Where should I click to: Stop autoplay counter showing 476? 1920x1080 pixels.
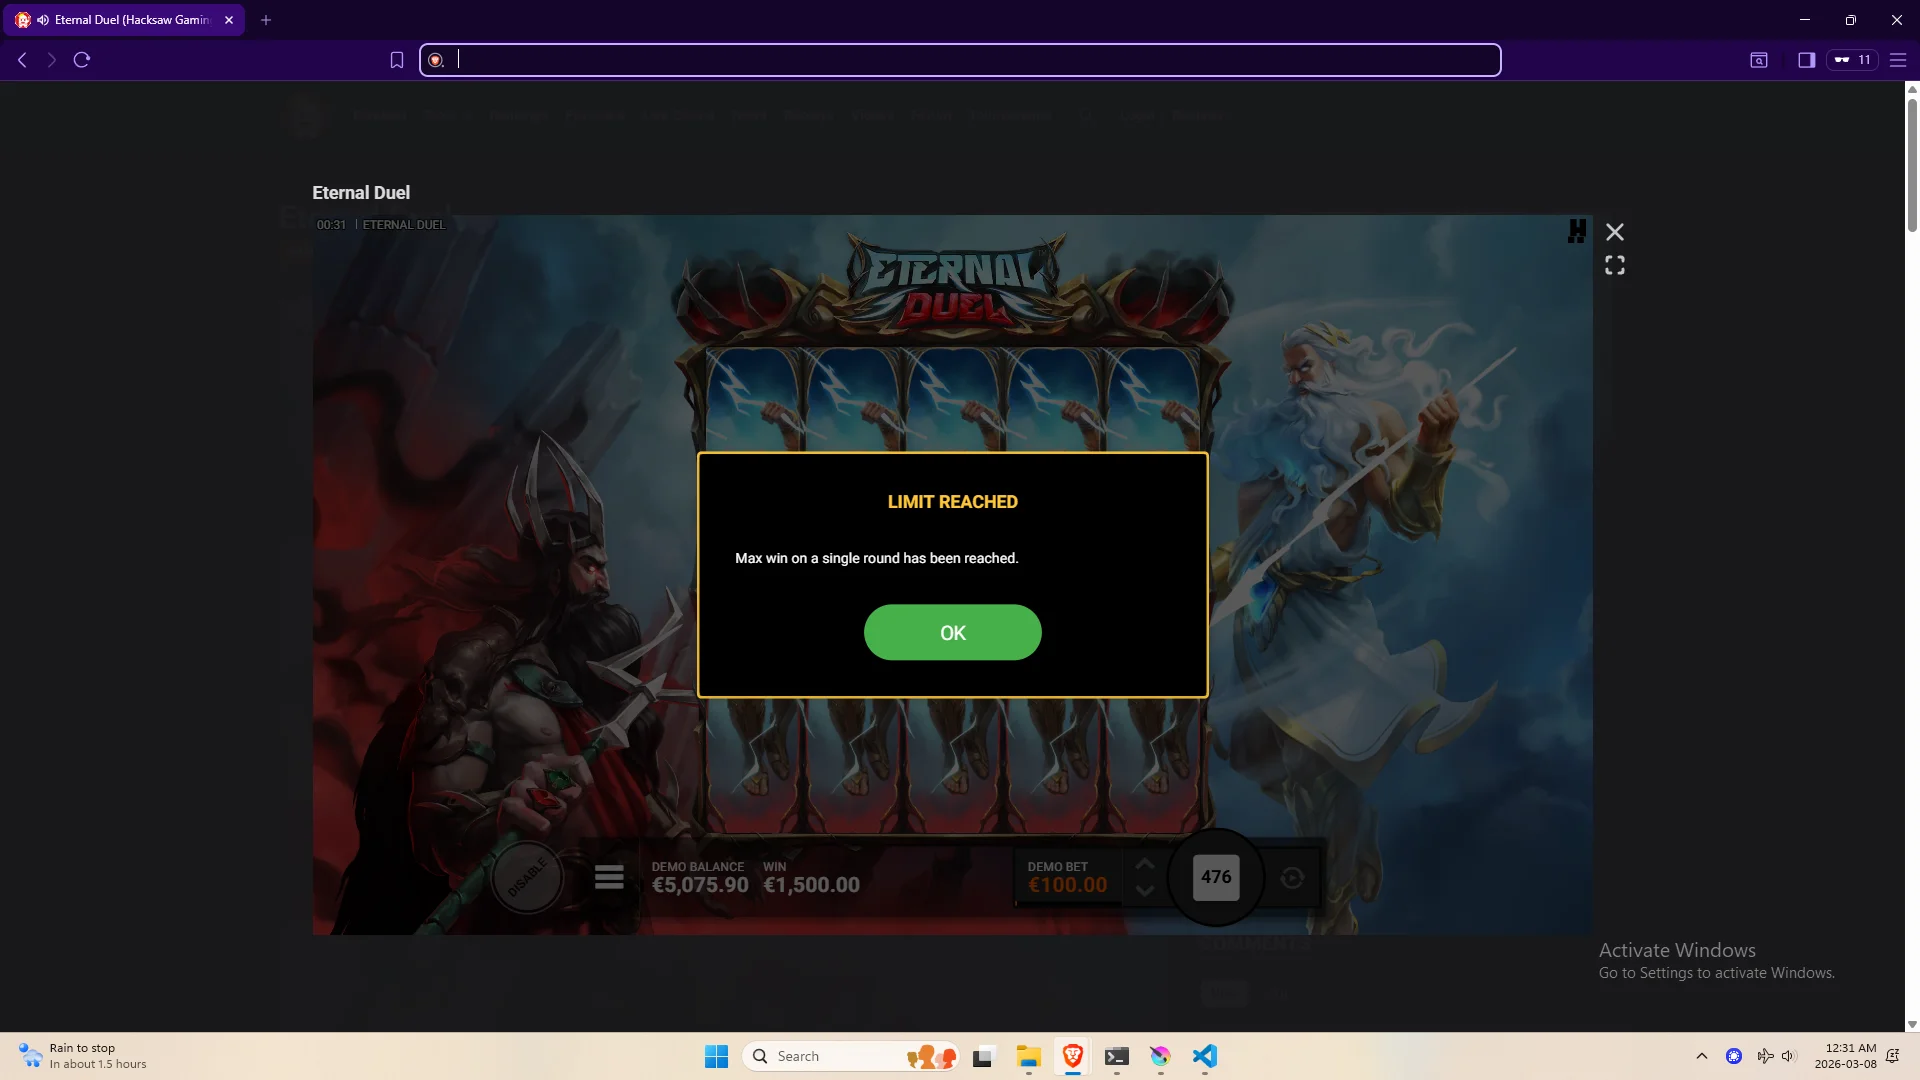pos(1216,877)
